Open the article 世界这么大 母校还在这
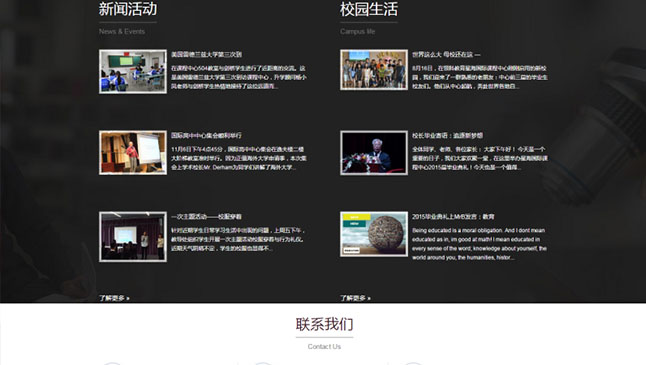Viewport: 646px width, 365px height. pyautogui.click(x=446, y=54)
